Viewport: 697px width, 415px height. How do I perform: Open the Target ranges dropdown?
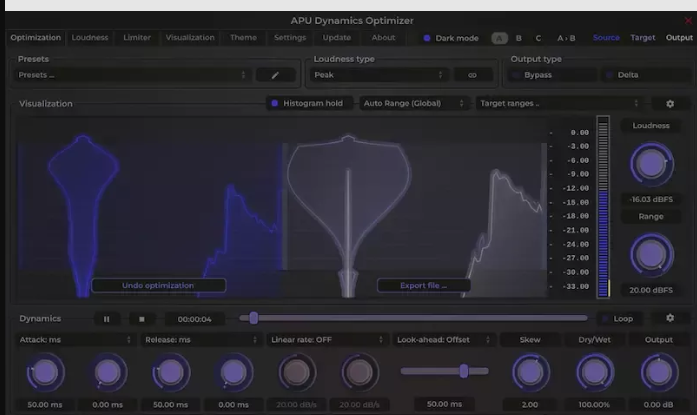pyautogui.click(x=559, y=104)
